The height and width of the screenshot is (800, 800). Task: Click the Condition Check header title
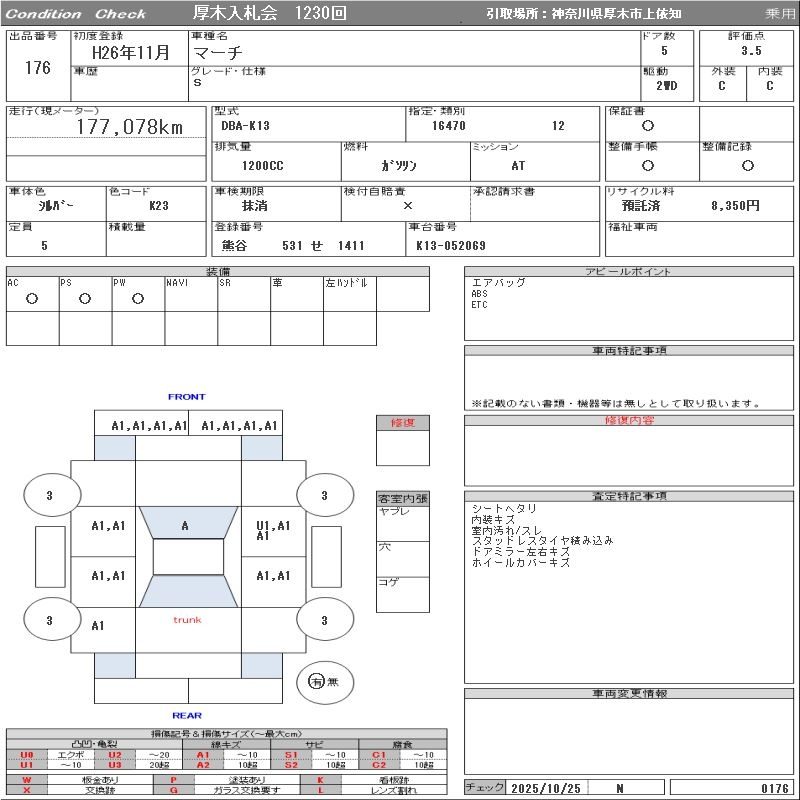(x=76, y=14)
